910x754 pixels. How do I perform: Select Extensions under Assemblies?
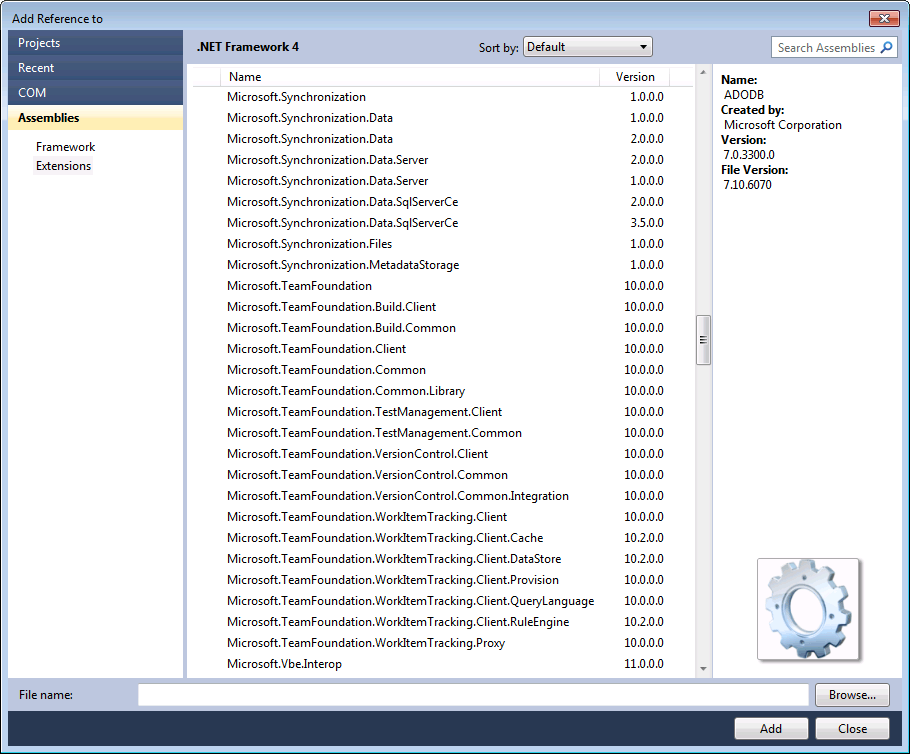(x=63, y=166)
